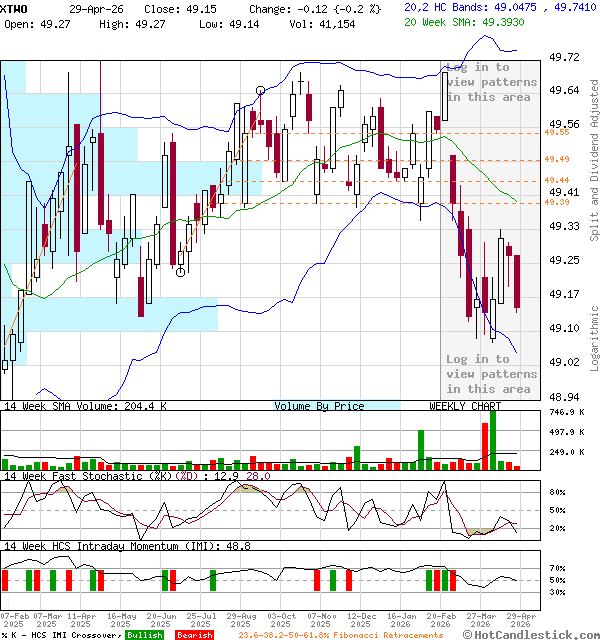Select the WEEKLY CHART label
Viewport: 600px width, 640px height.
click(x=465, y=406)
